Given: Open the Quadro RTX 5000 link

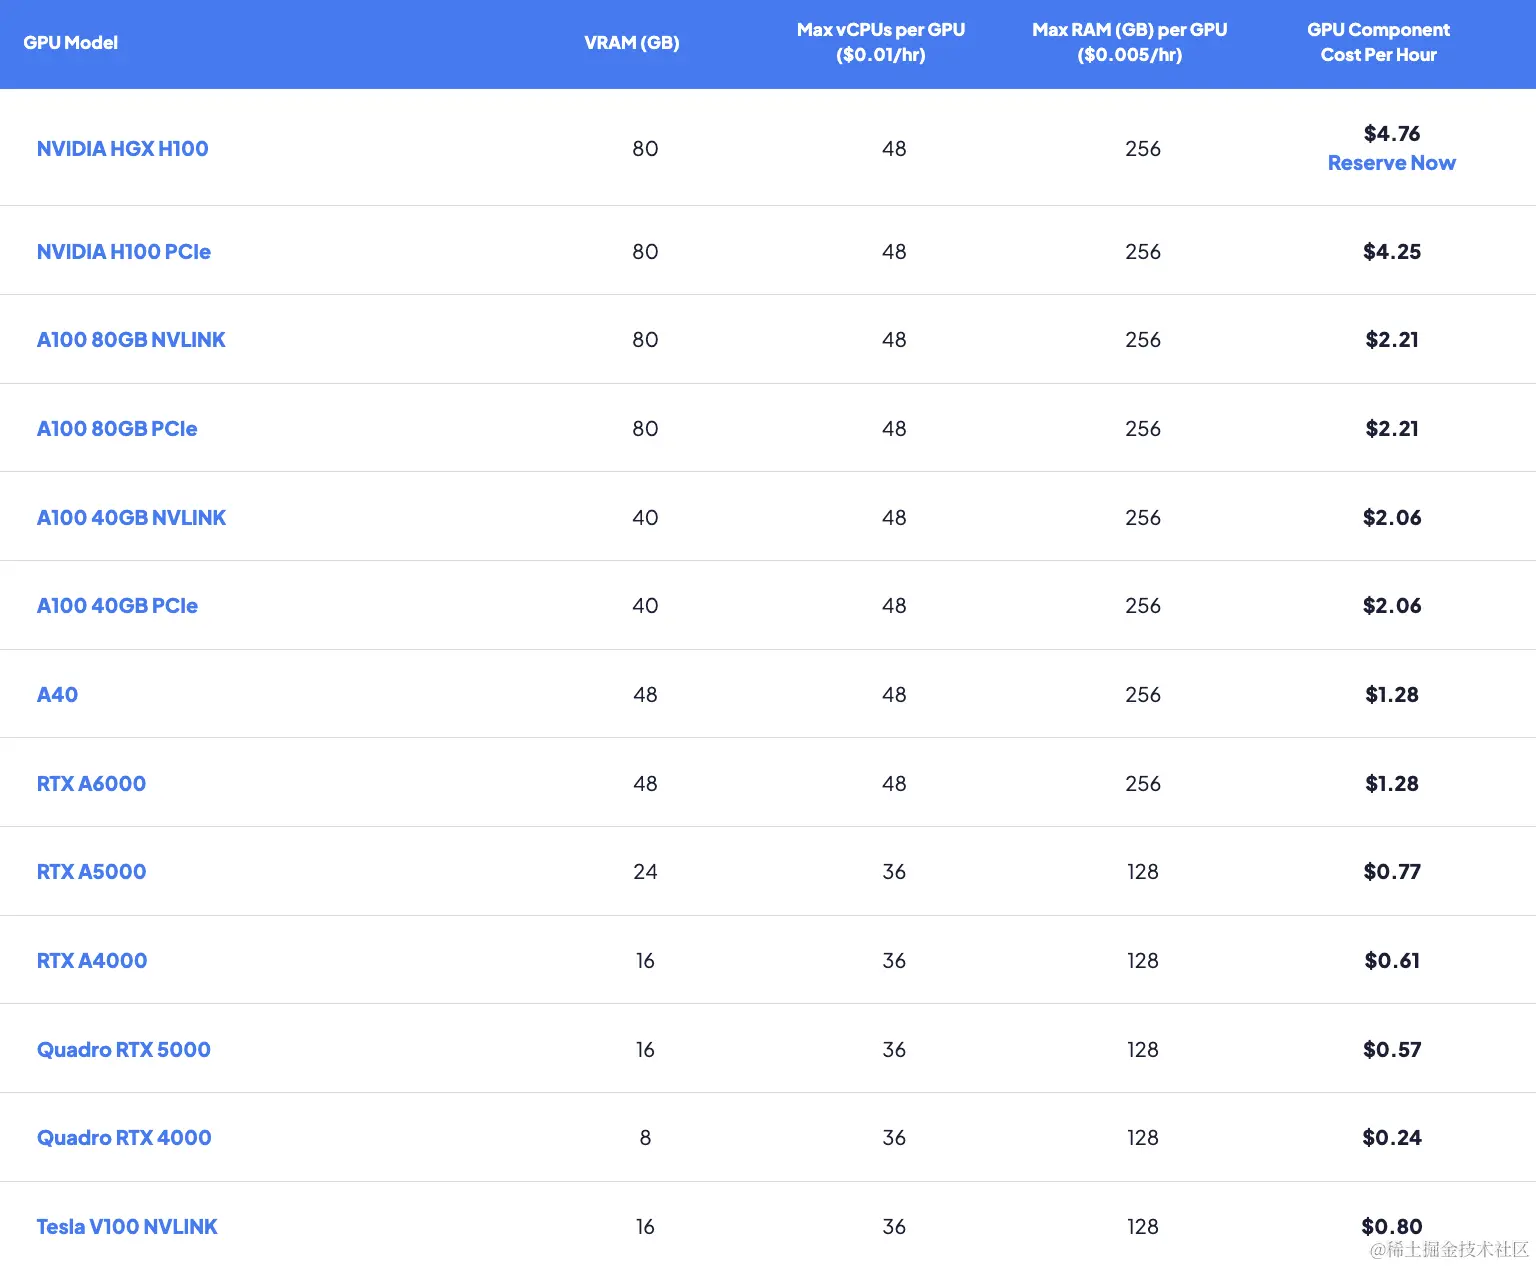Looking at the screenshot, I should coord(123,1049).
